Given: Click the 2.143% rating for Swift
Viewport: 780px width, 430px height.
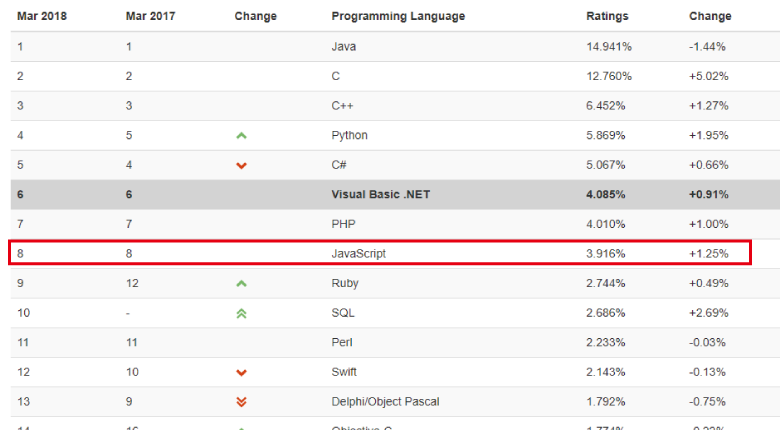Looking at the screenshot, I should pos(605,372).
